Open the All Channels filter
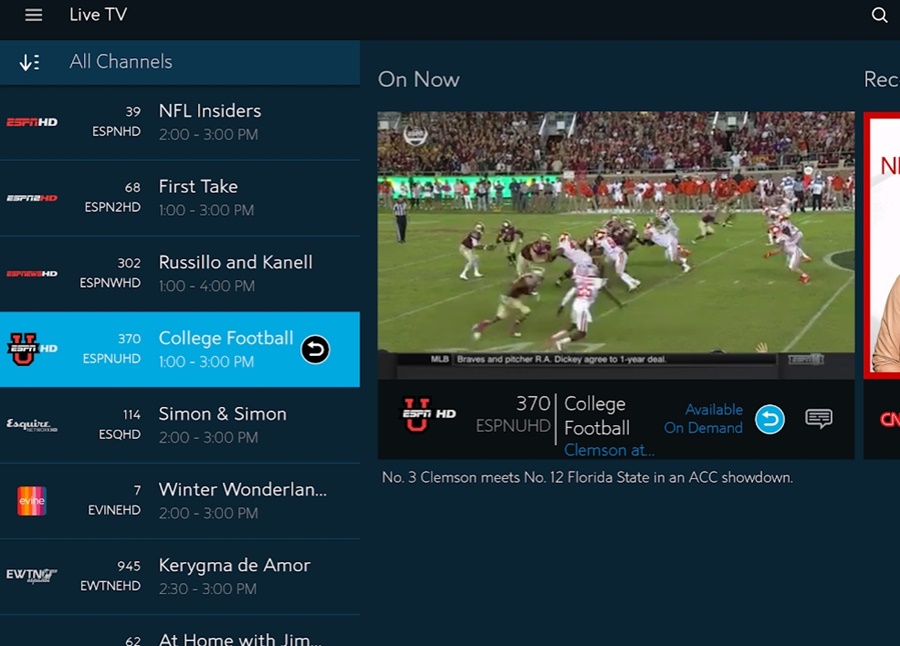Viewport: 900px width, 646px height. [x=180, y=62]
